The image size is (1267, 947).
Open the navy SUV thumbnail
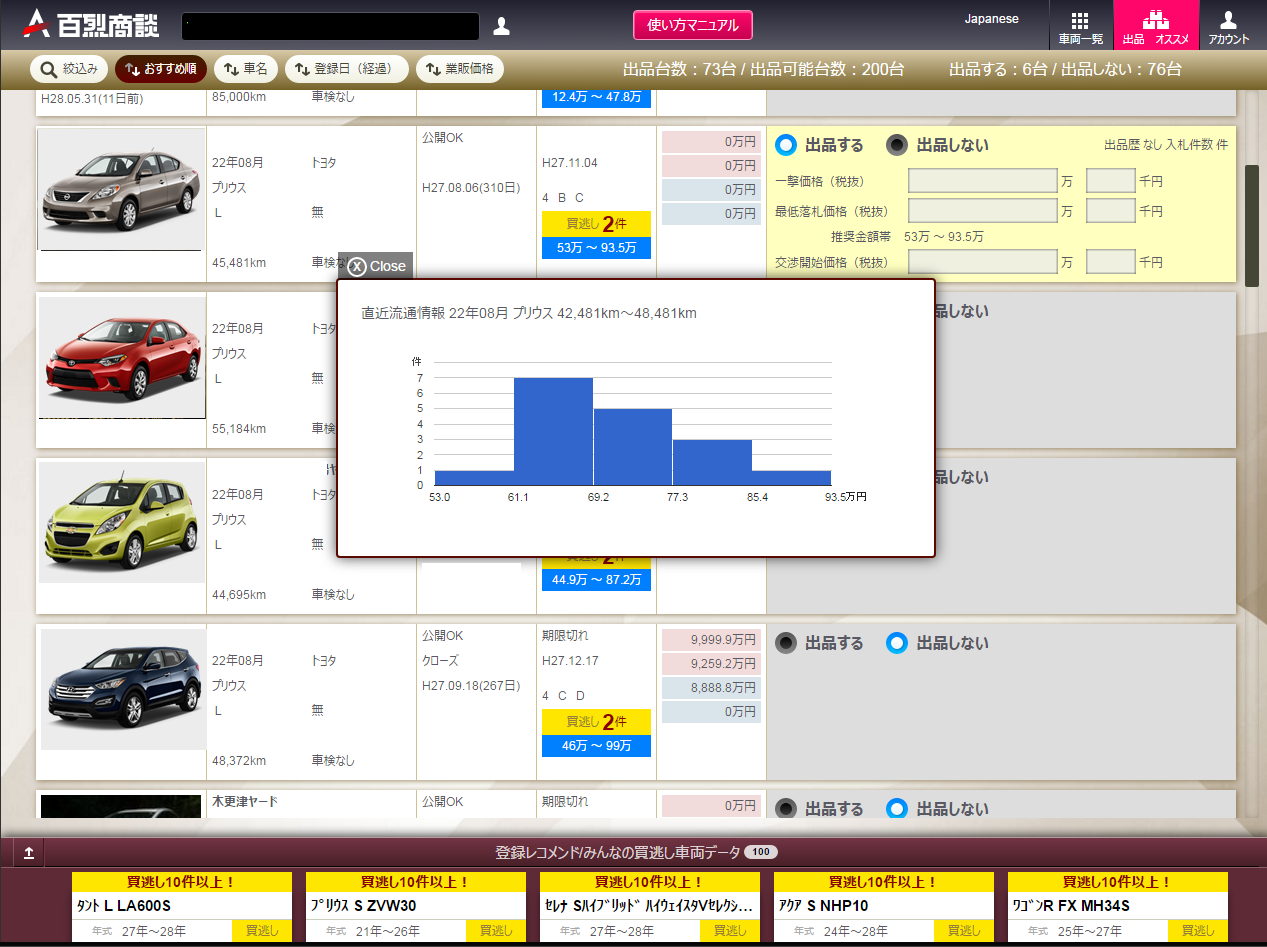122,689
